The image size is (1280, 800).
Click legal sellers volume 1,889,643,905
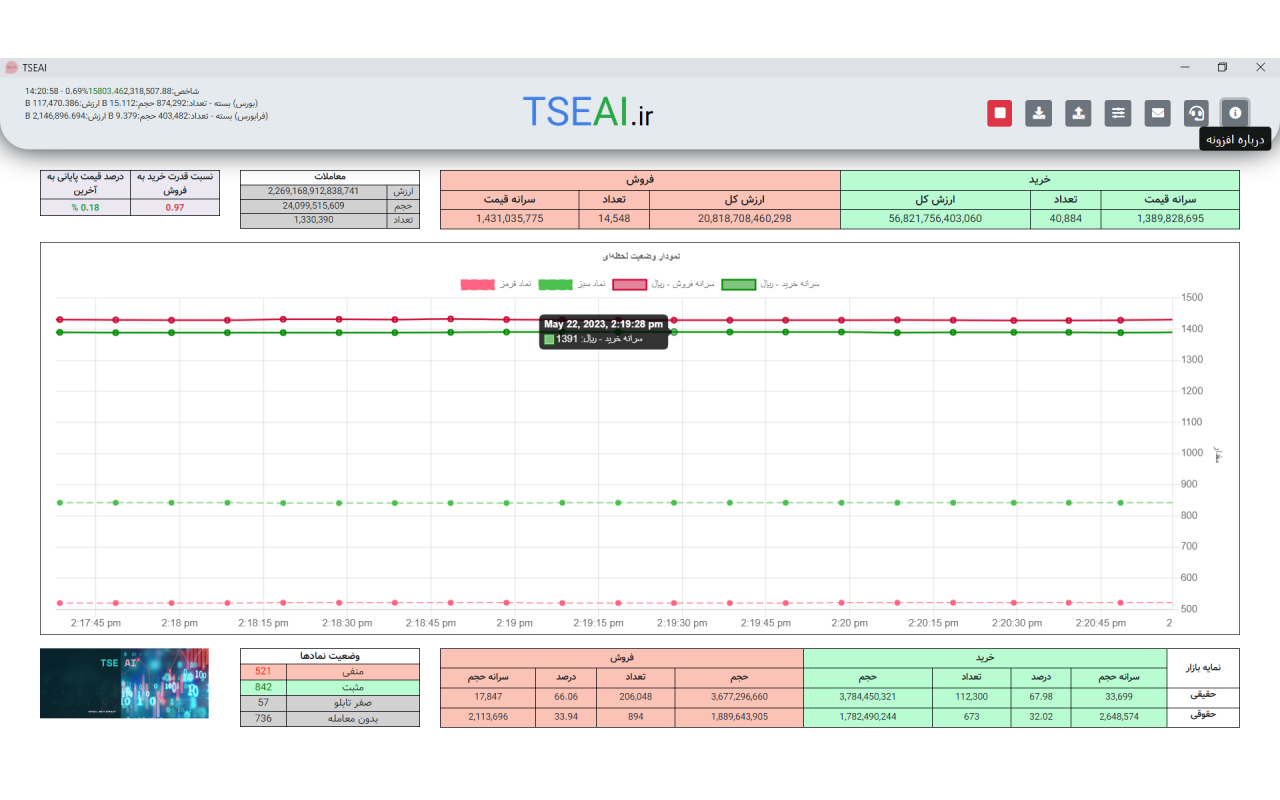(x=739, y=717)
